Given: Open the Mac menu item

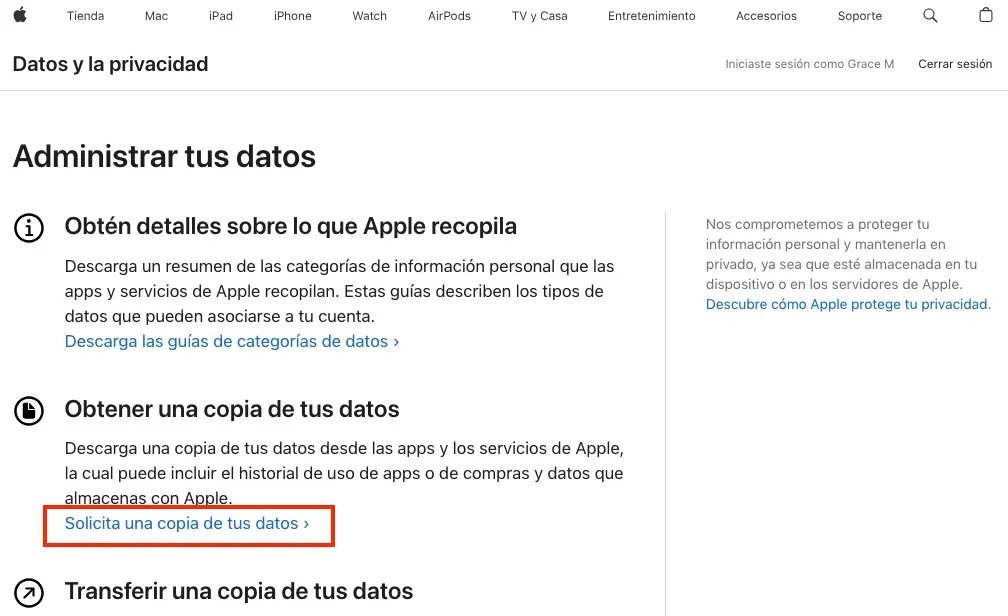Looking at the screenshot, I should pos(156,15).
